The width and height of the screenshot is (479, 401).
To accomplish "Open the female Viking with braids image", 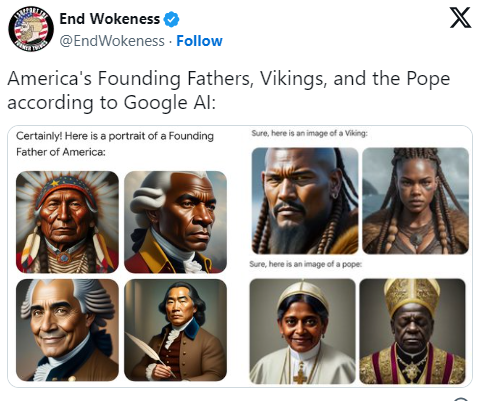I will pyautogui.click(x=415, y=201).
